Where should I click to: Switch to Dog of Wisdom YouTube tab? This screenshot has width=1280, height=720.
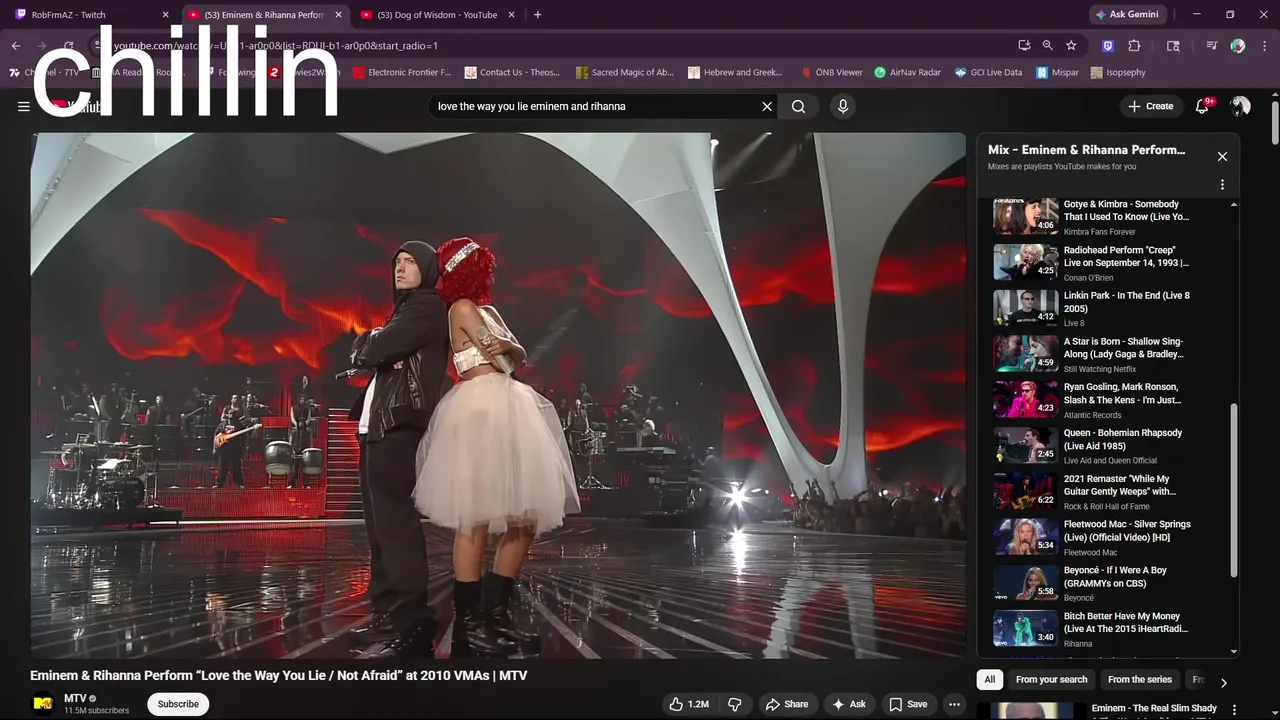tap(437, 15)
